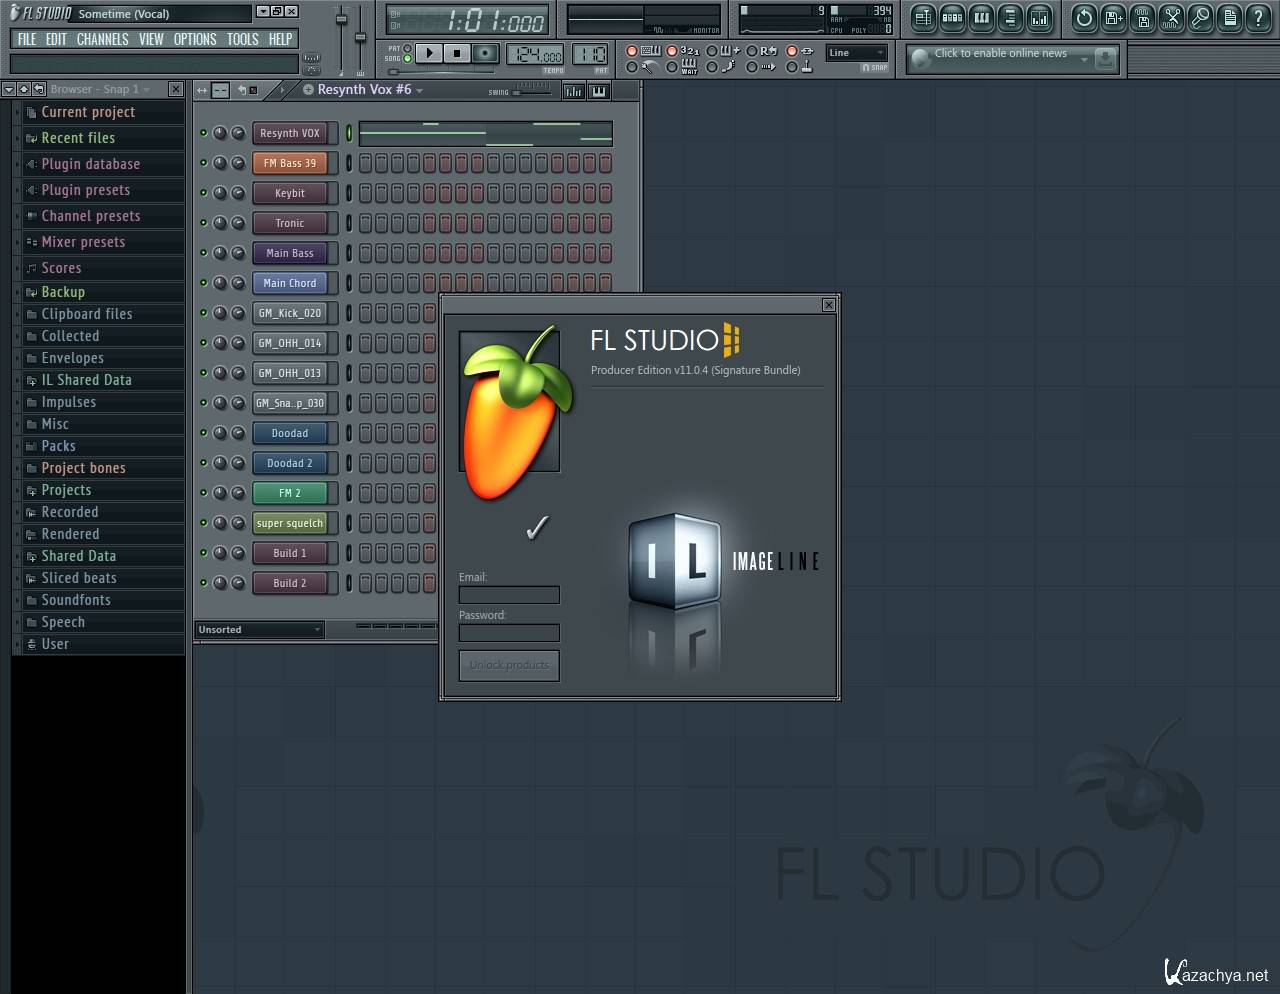This screenshot has height=994, width=1280.
Task: Click the Email input field
Action: [x=509, y=595]
